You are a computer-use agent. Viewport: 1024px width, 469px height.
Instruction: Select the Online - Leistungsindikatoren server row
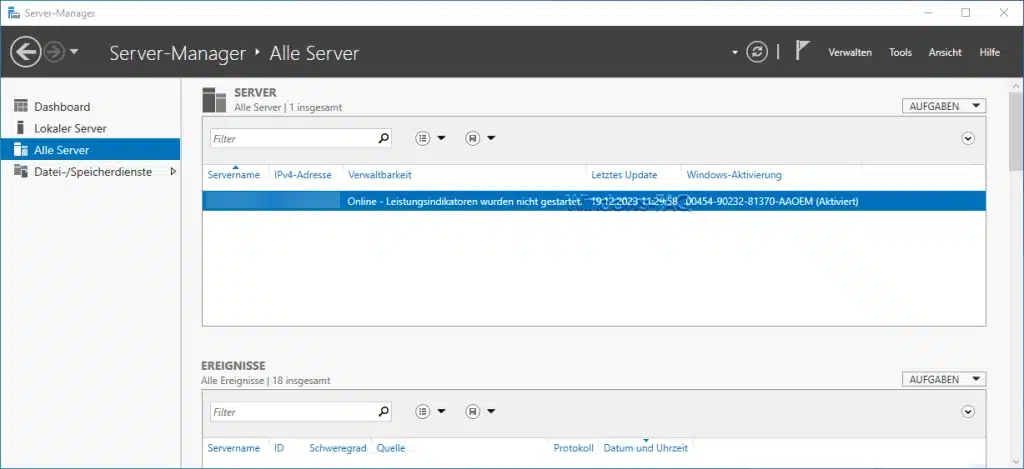[x=594, y=201]
